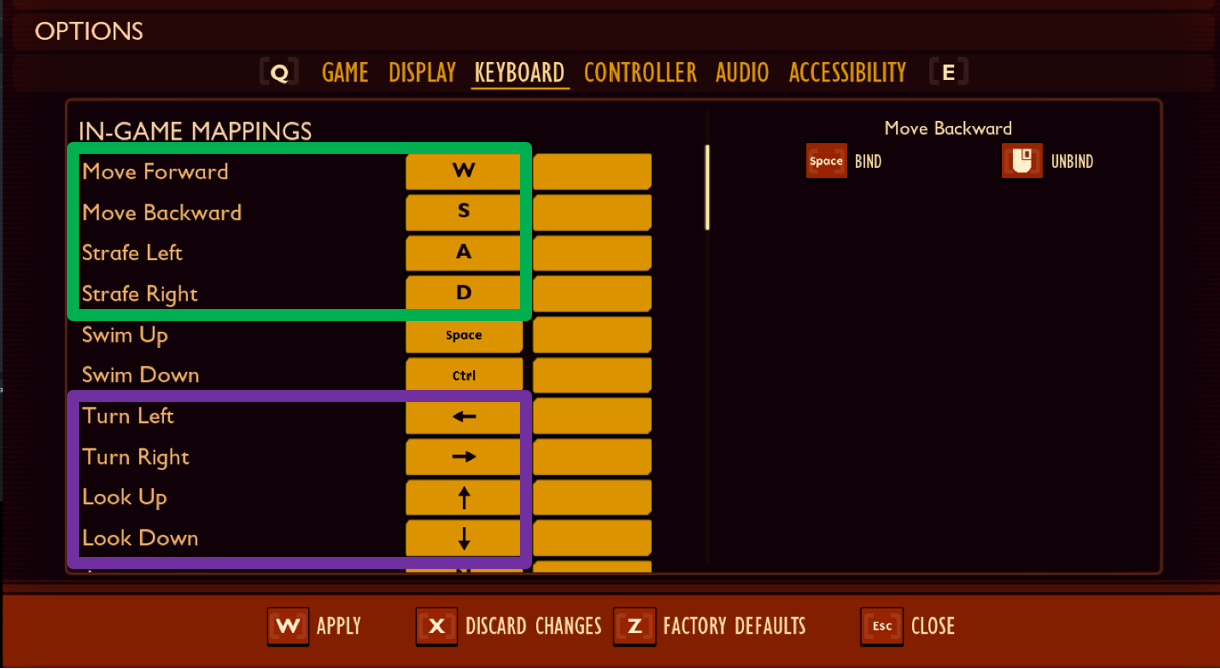Click the Esc key icon beside CLOSE
The height and width of the screenshot is (669, 1220).
(x=881, y=627)
